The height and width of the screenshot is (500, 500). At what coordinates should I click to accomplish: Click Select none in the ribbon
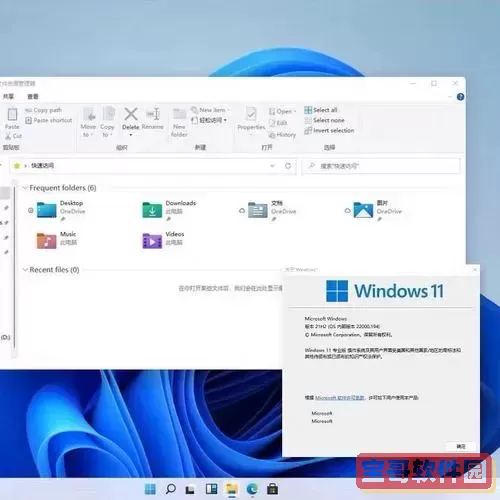point(324,120)
